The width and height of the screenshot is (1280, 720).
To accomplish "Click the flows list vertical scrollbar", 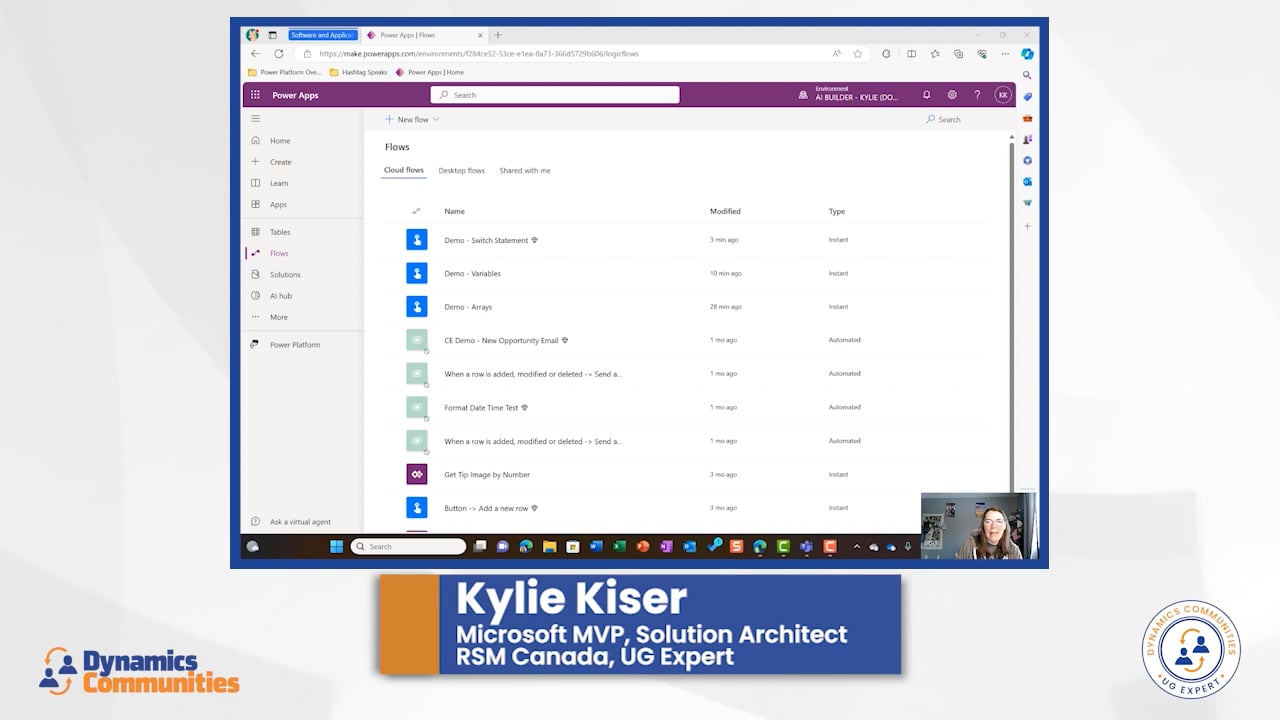I will [x=1011, y=318].
